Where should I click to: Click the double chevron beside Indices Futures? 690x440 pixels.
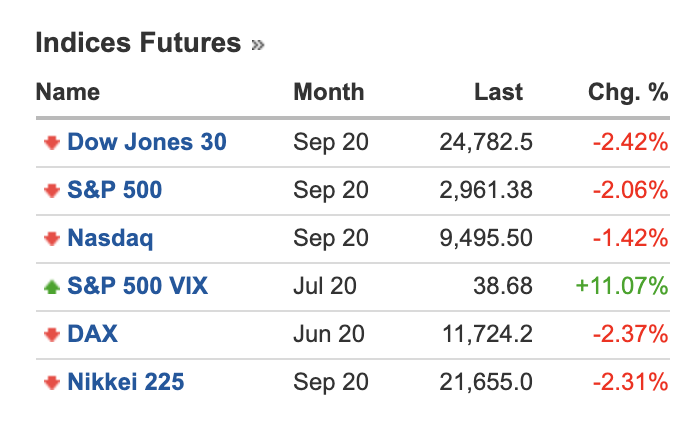click(x=257, y=45)
